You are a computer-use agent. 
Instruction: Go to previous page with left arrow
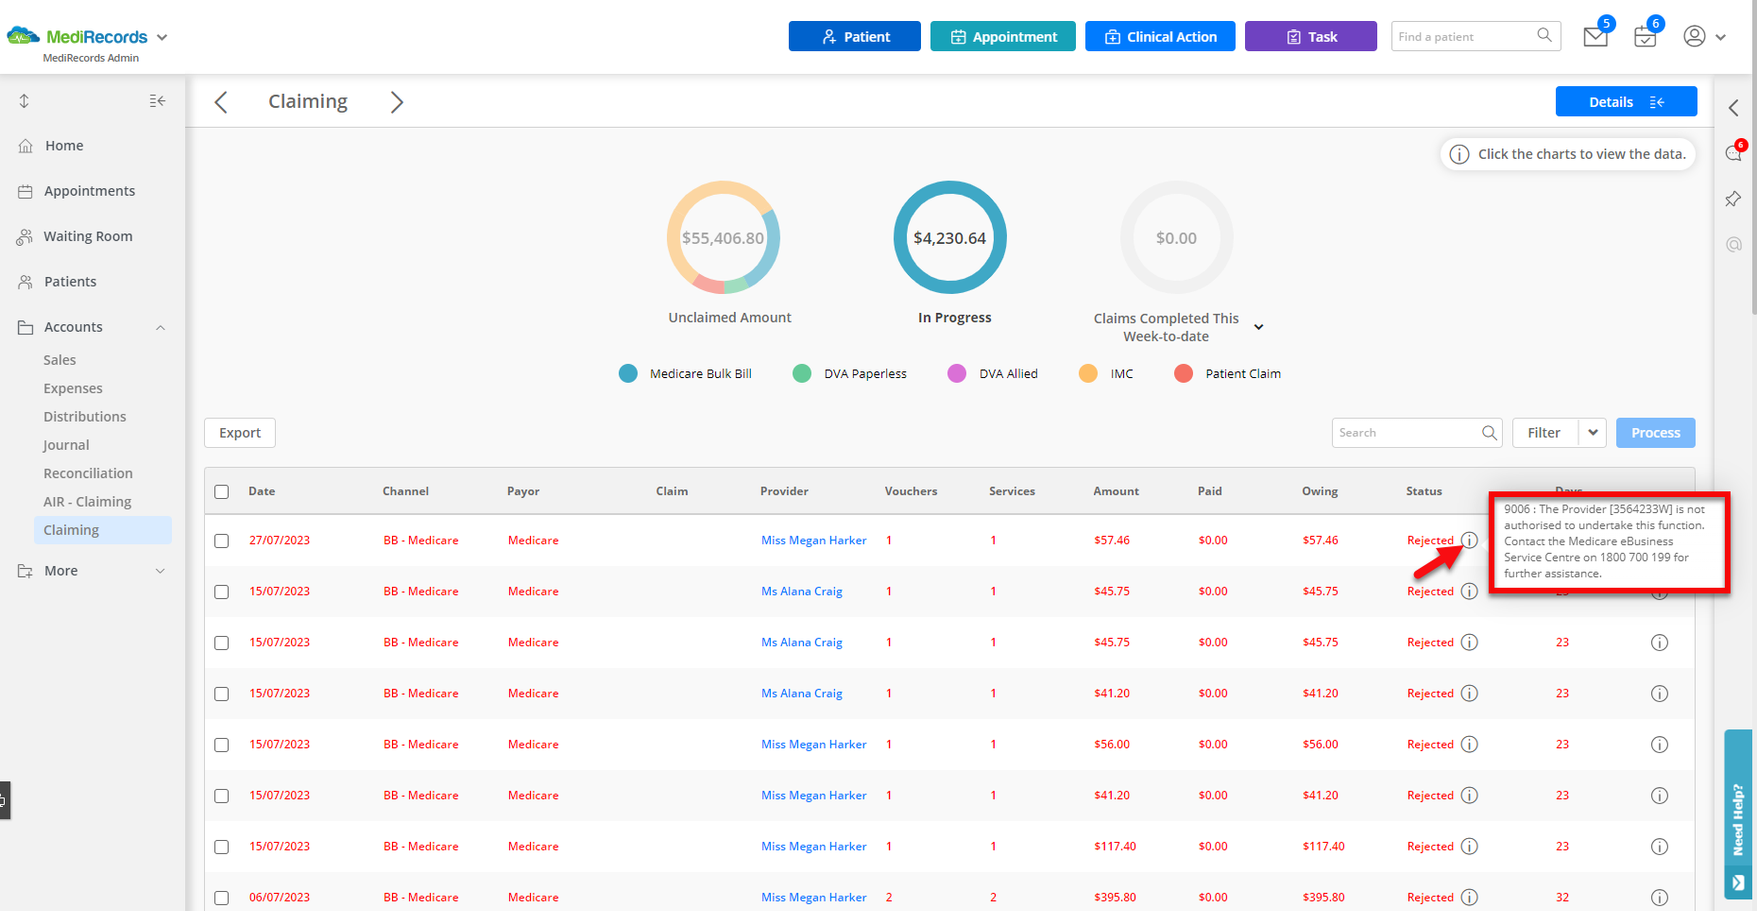pyautogui.click(x=221, y=102)
